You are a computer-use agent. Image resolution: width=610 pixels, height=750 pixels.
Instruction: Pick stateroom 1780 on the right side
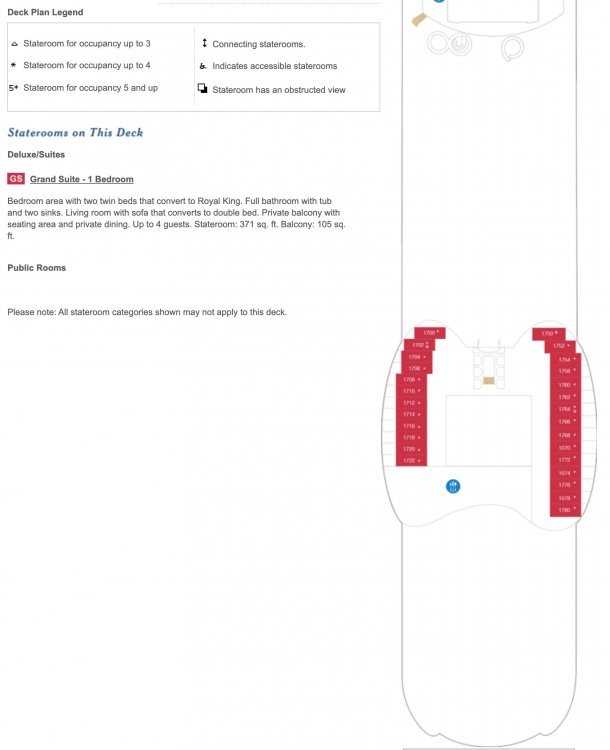pyautogui.click(x=566, y=510)
